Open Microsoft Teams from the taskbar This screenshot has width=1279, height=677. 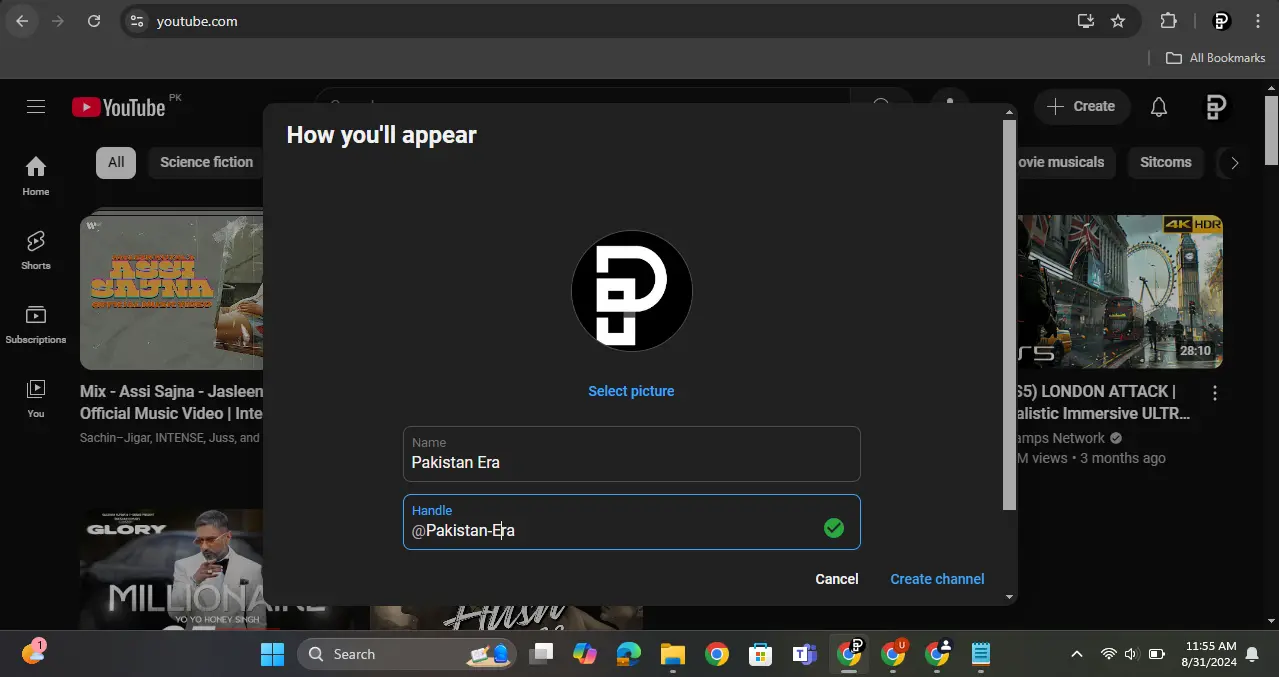[x=804, y=654]
